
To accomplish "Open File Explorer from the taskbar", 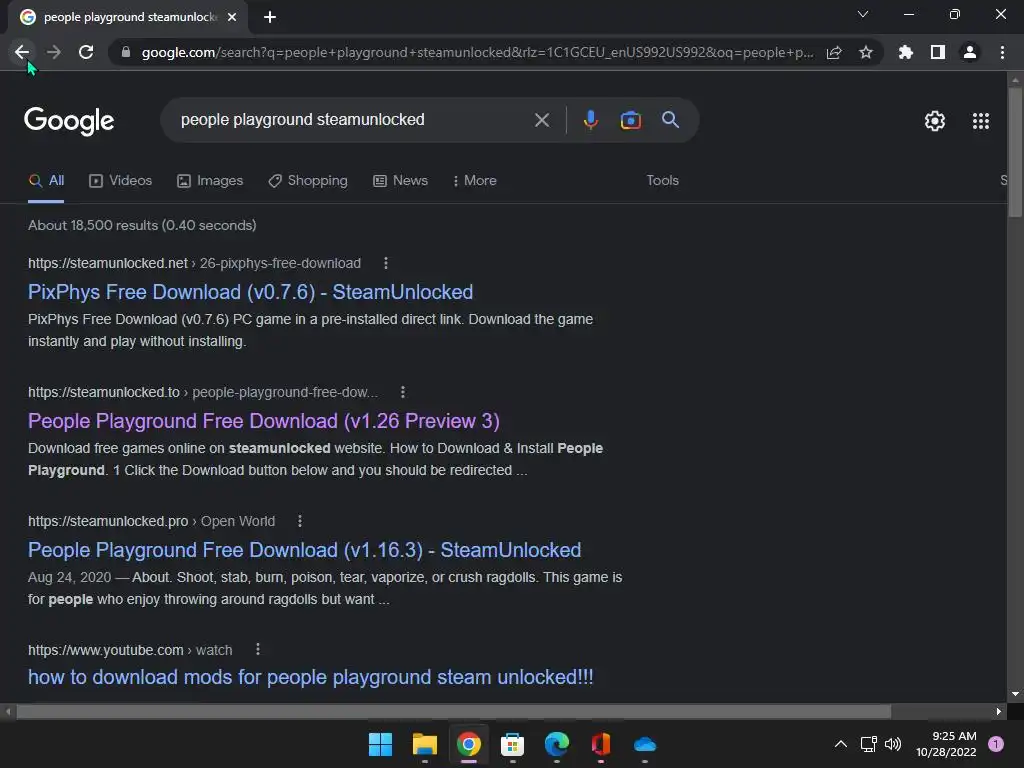I will [x=424, y=744].
